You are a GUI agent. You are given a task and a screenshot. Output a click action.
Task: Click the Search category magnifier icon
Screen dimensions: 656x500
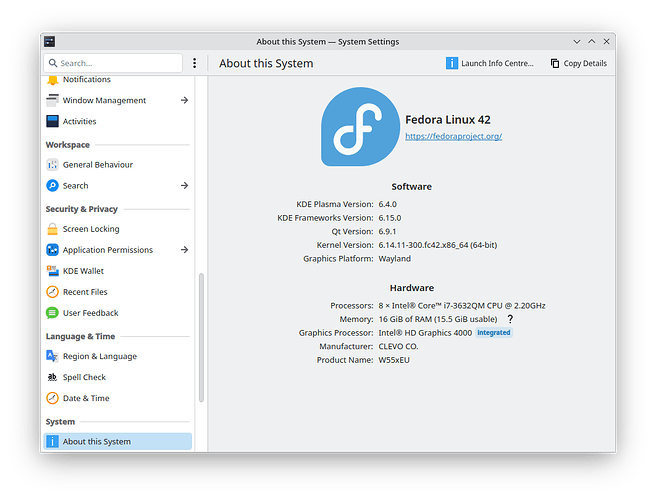coord(52,185)
